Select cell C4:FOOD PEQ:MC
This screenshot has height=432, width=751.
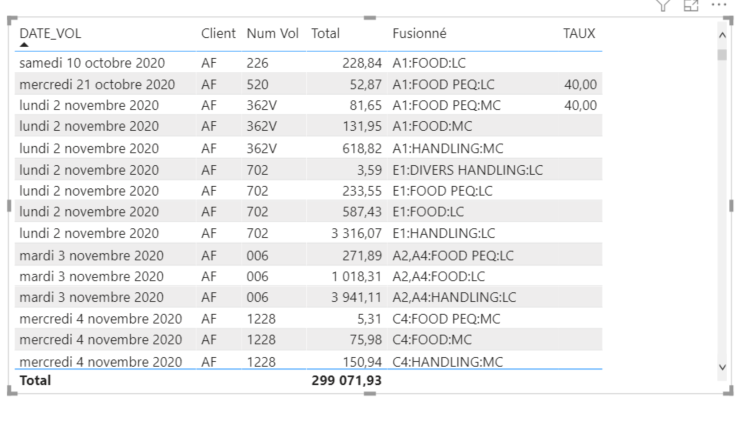pos(446,319)
